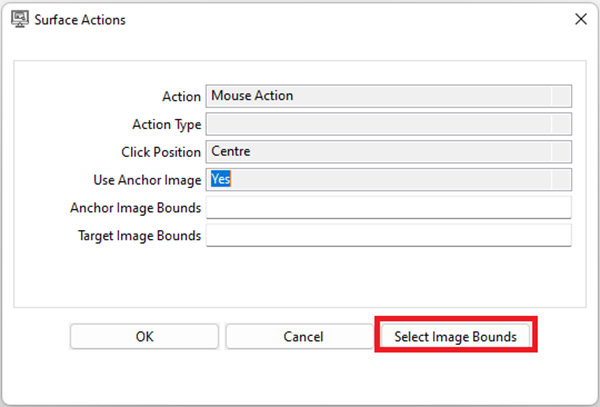
Task: Click the Use Anchor Image label
Action: [146, 180]
